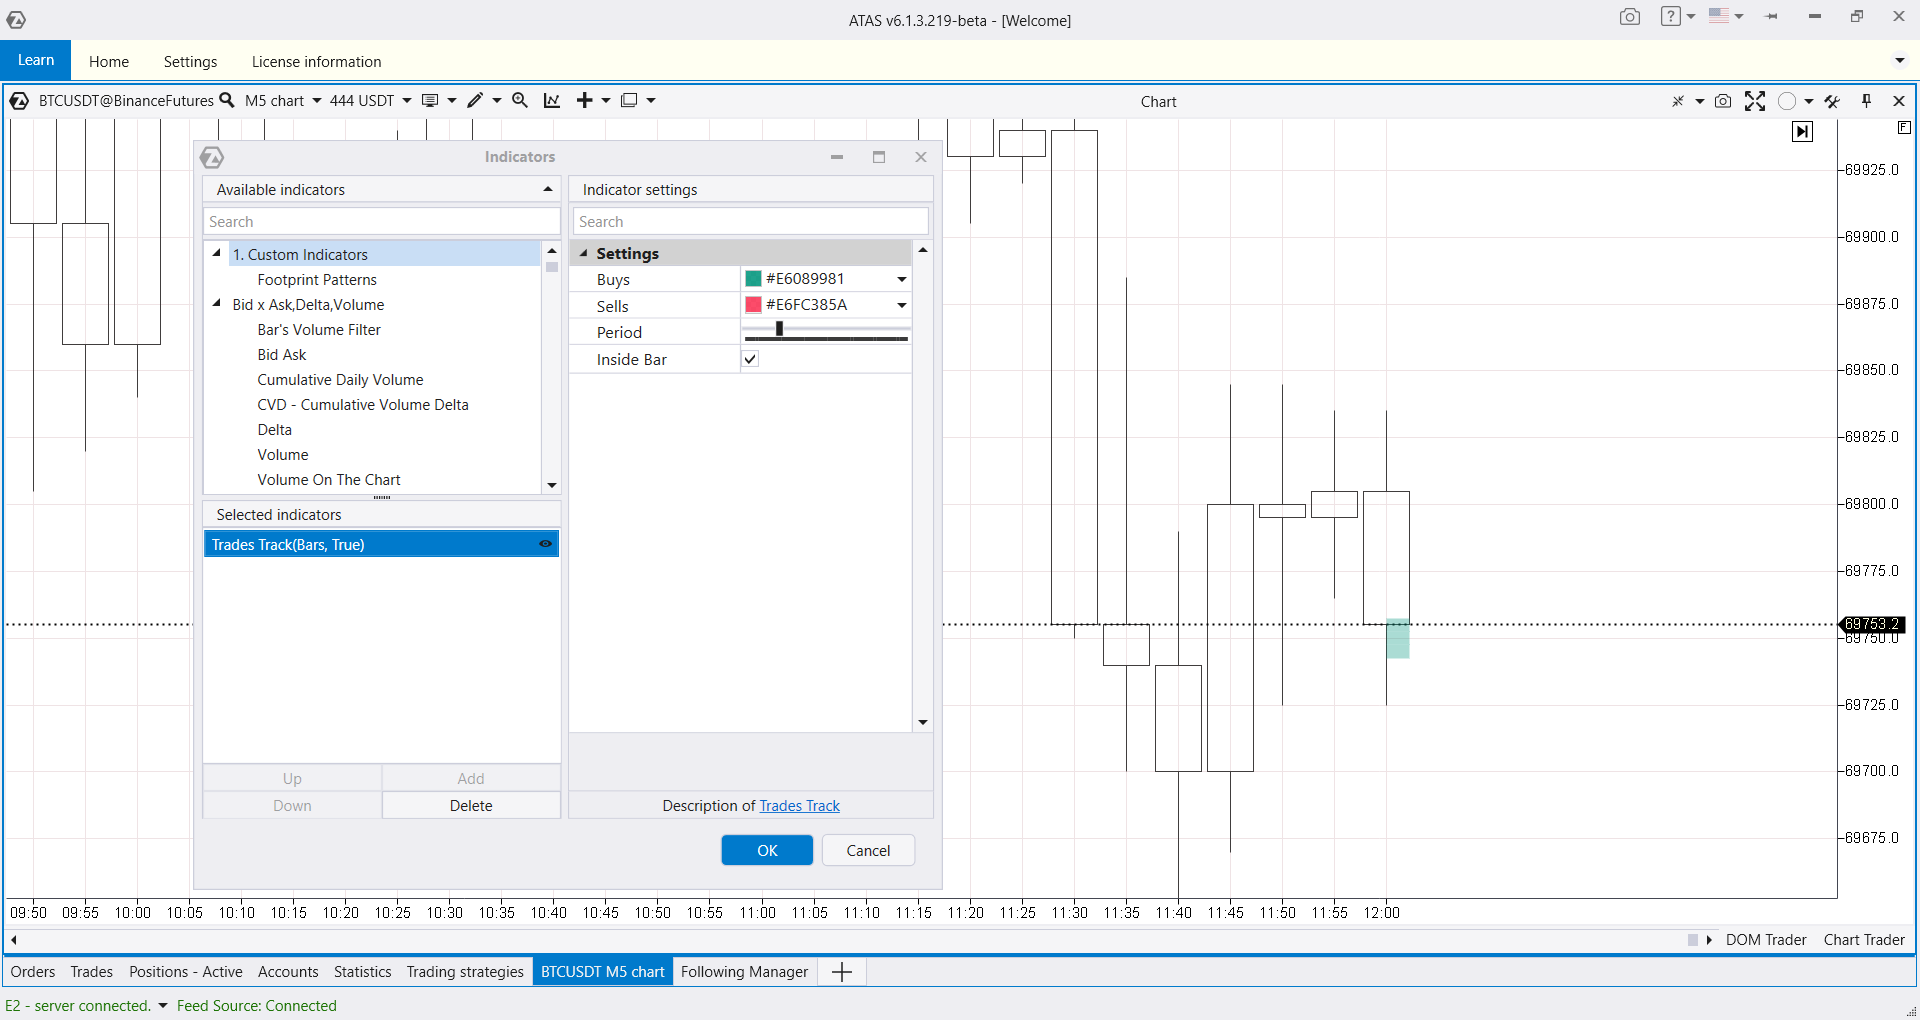
Task: Jump to the latest bar arrow icon
Action: (1802, 131)
